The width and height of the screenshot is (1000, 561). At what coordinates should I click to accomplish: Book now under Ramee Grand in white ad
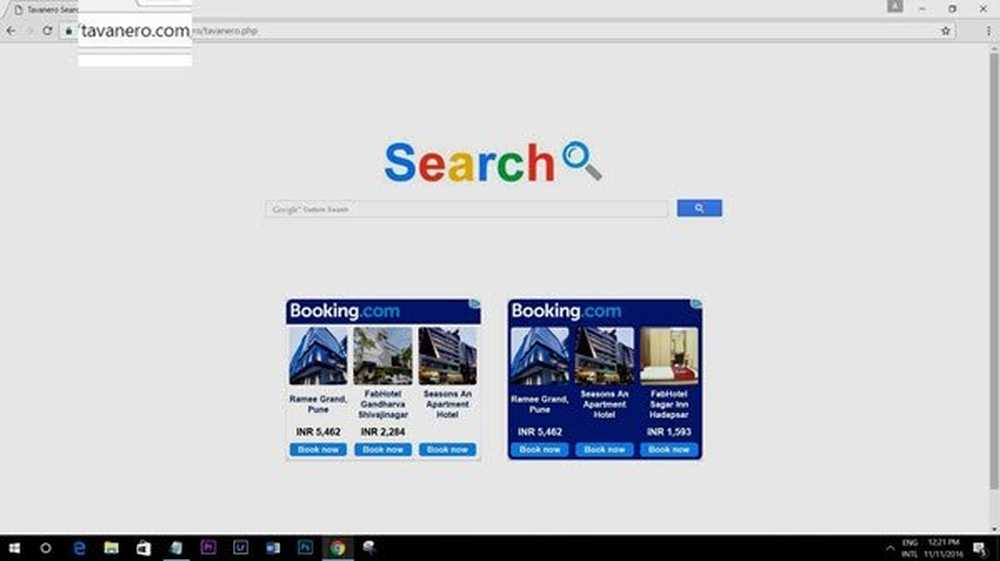click(x=318, y=449)
